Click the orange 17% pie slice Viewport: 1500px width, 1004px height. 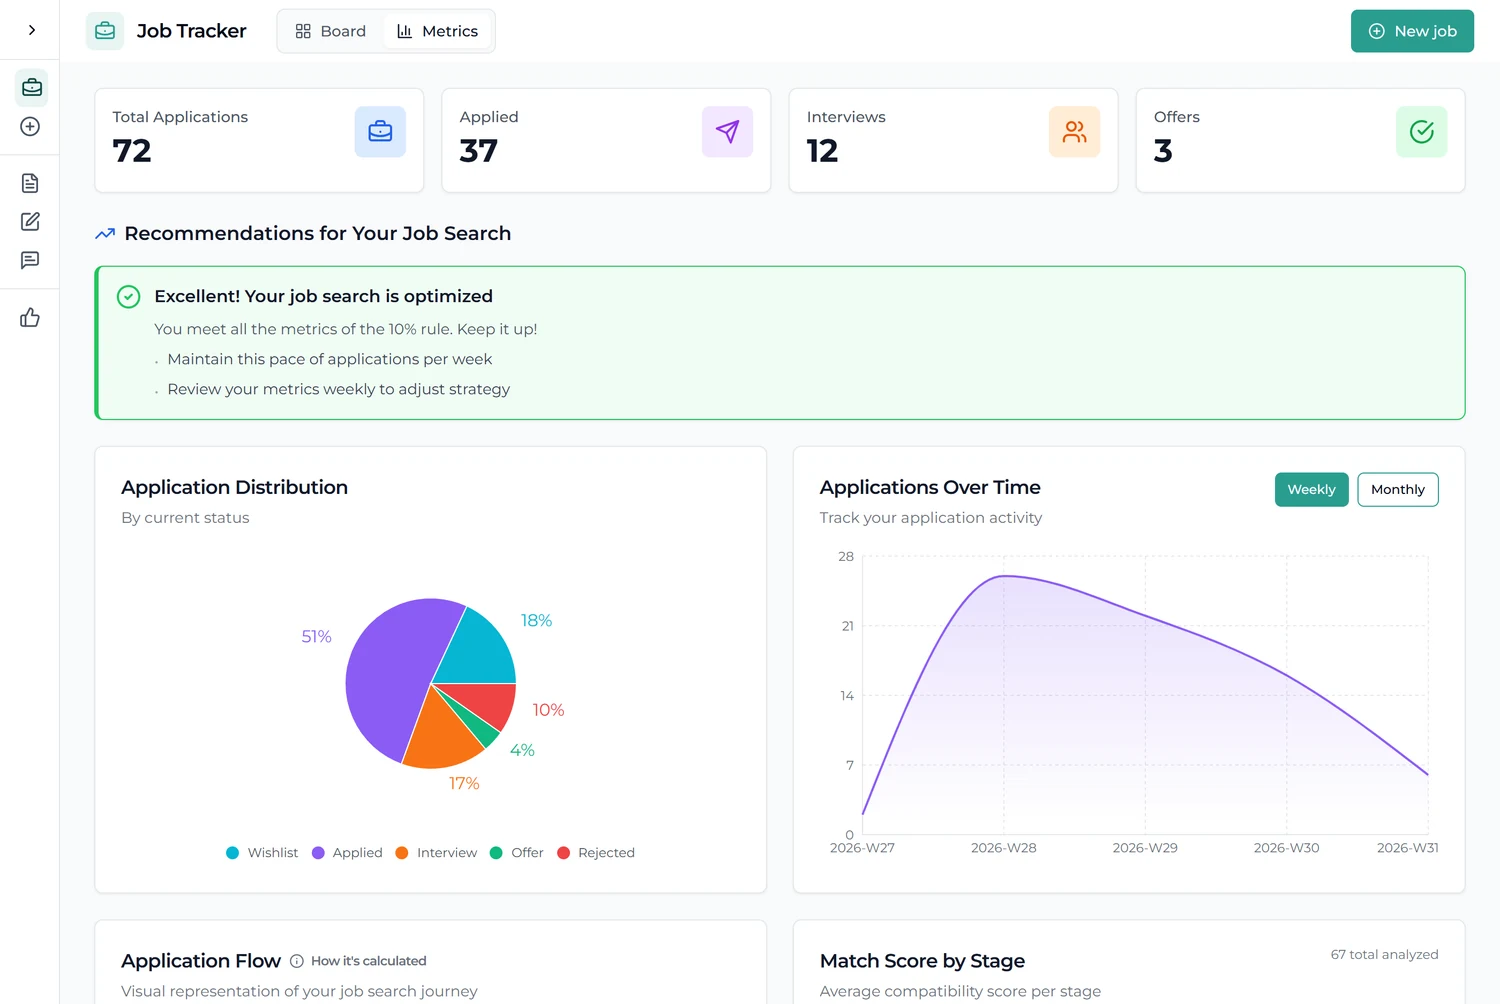click(x=441, y=736)
